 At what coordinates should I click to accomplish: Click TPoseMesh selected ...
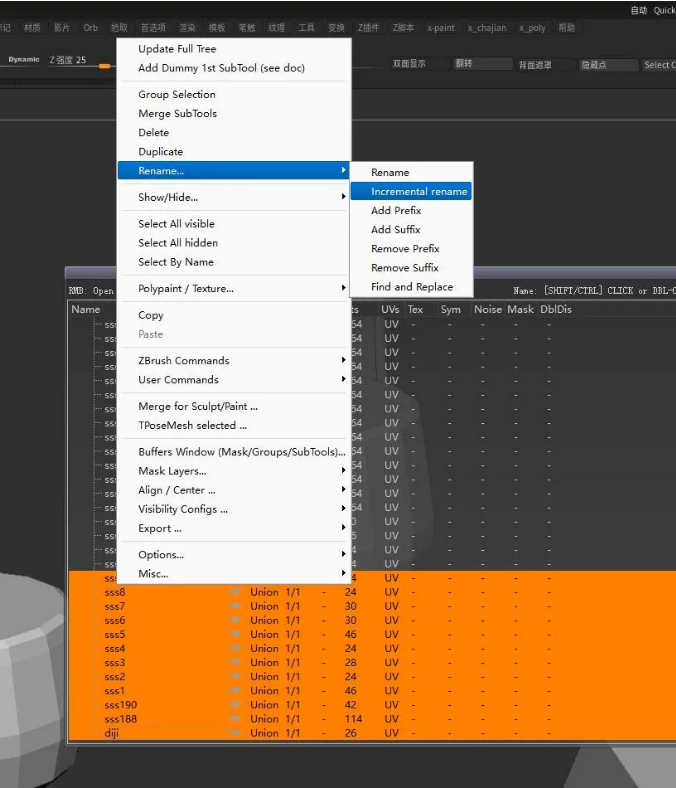[x=234, y=425]
